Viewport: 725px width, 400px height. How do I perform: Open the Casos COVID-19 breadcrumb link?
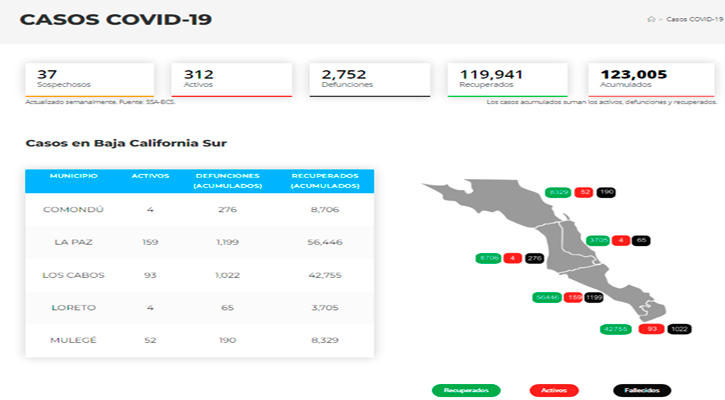pyautogui.click(x=694, y=19)
